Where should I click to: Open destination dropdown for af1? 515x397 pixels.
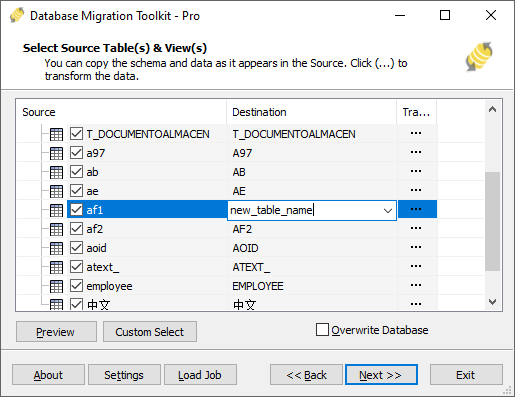tap(387, 211)
